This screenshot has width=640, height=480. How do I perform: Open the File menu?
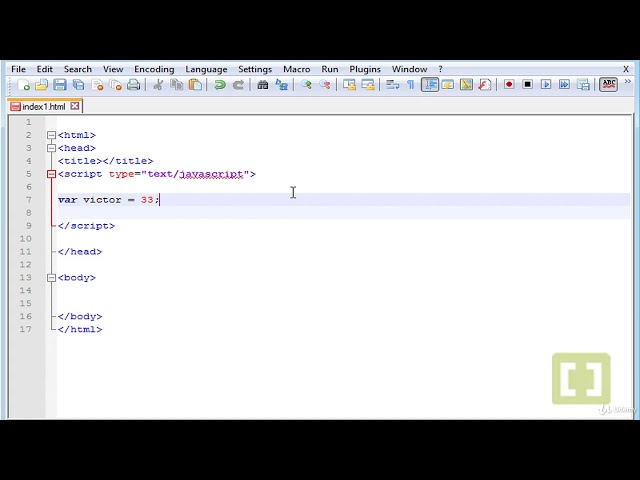pos(18,69)
